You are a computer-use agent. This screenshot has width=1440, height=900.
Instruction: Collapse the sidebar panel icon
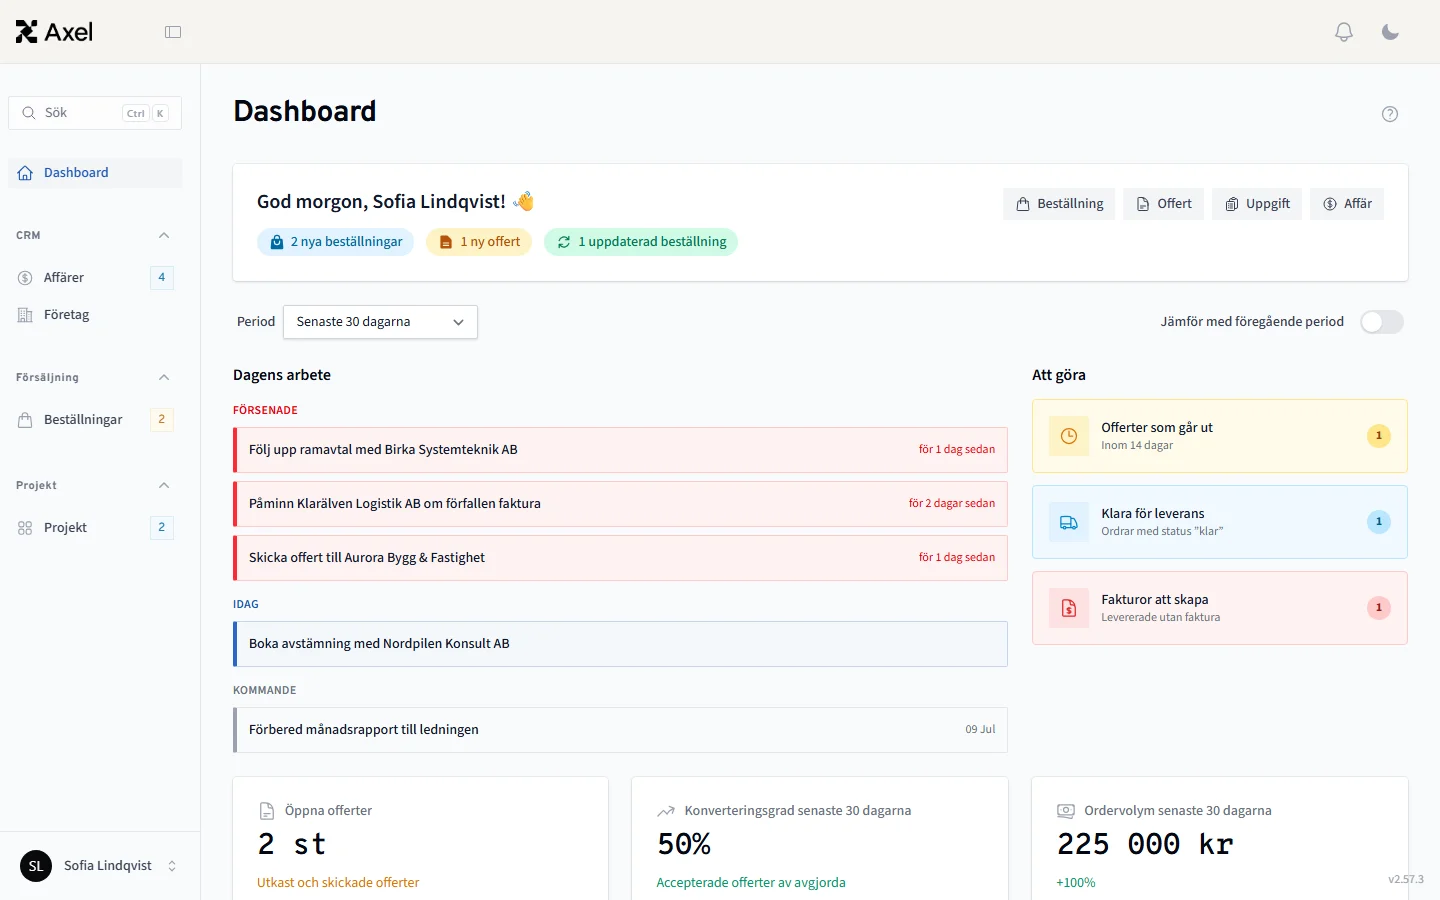point(173,32)
